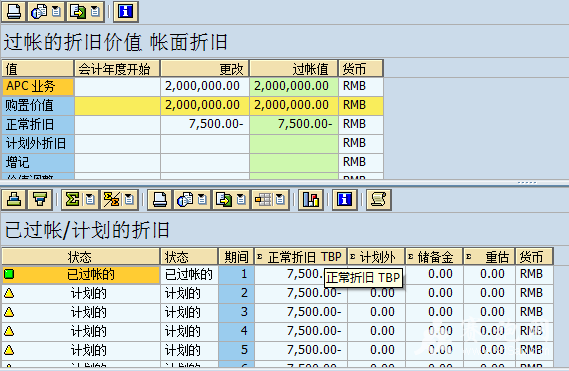Click the scroll document icon in lower toolbar
The width and height of the screenshot is (569, 371).
378,200
